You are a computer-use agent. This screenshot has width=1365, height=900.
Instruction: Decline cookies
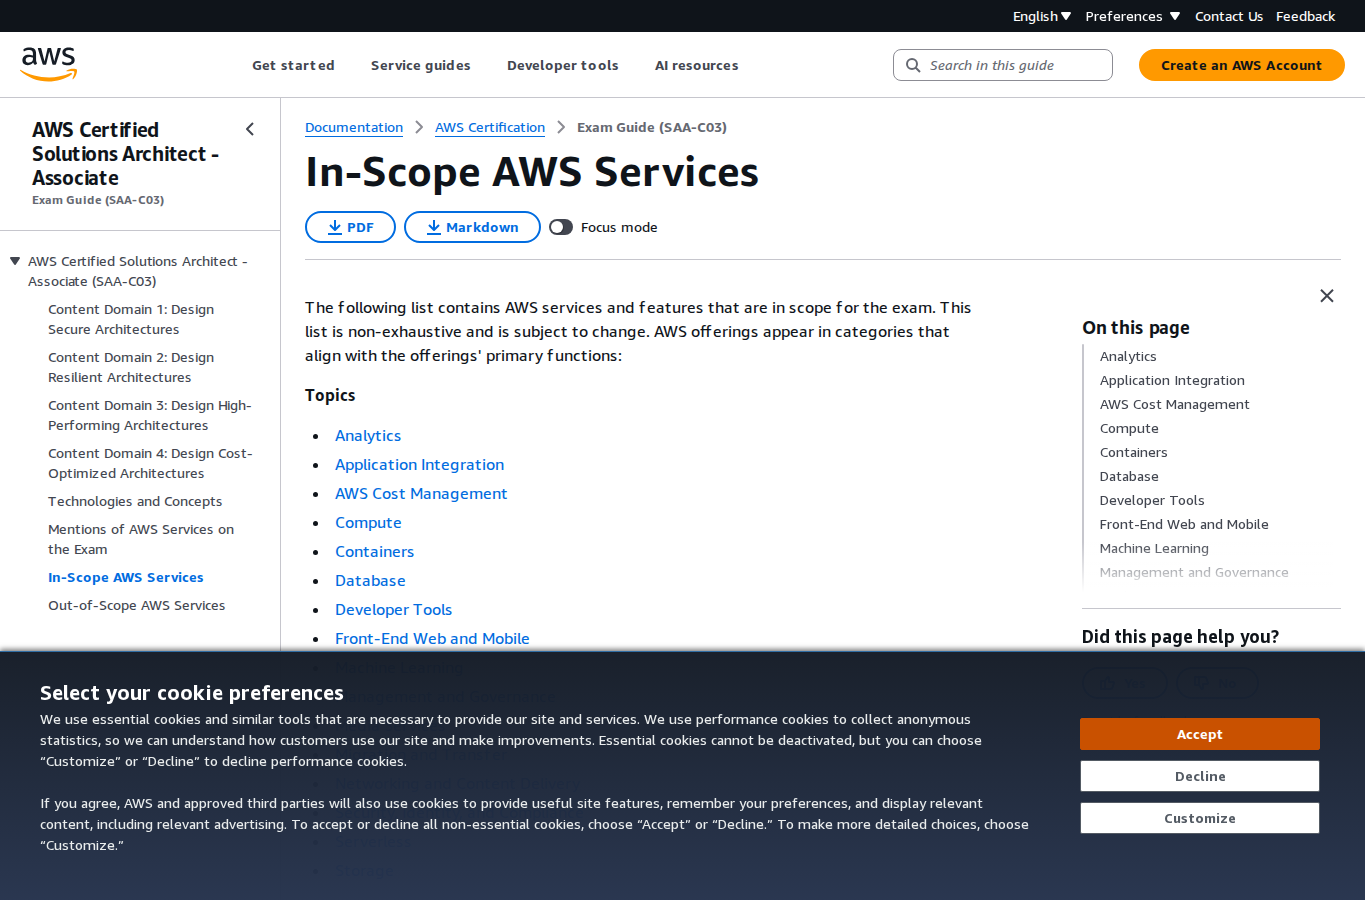(1200, 776)
